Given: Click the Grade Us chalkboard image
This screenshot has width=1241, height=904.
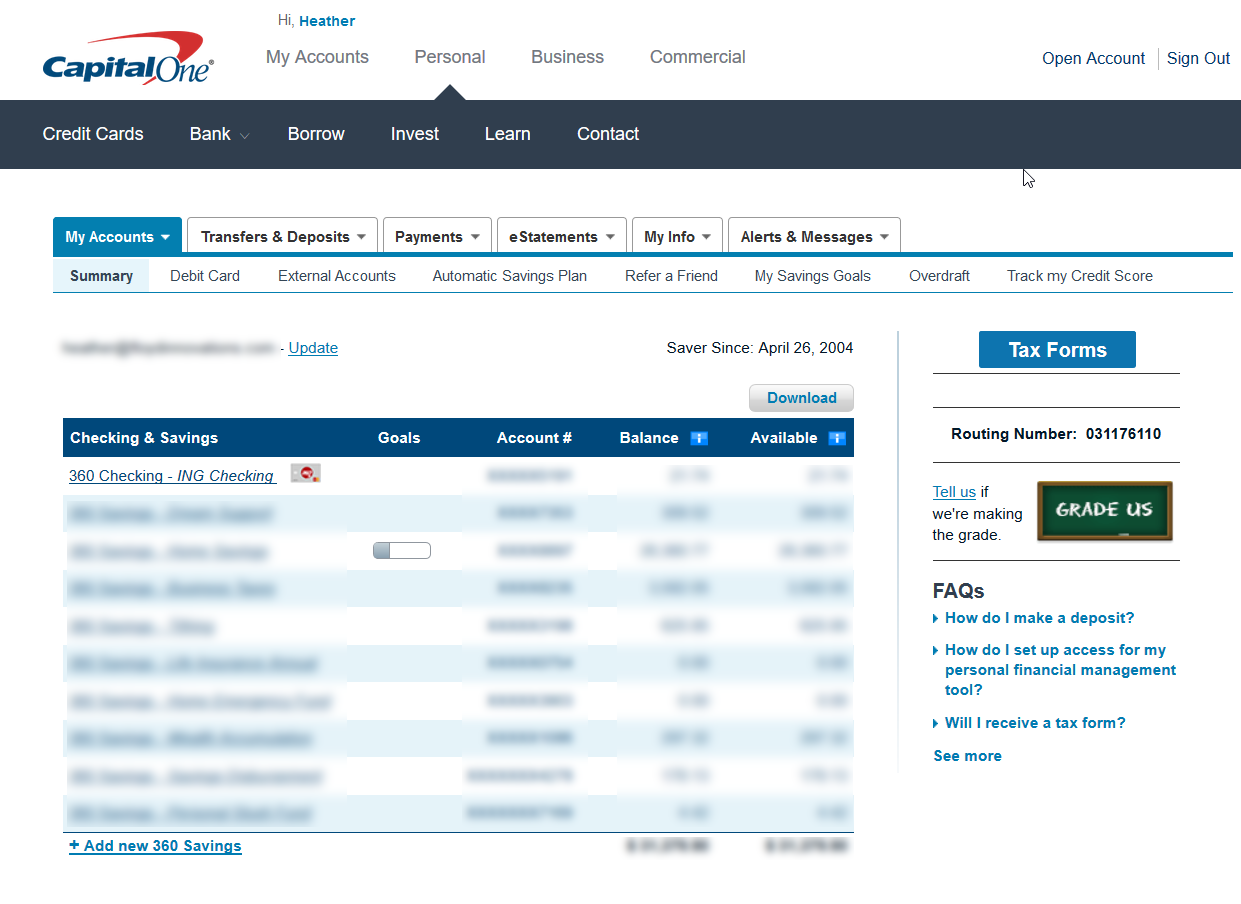Looking at the screenshot, I should (x=1104, y=511).
